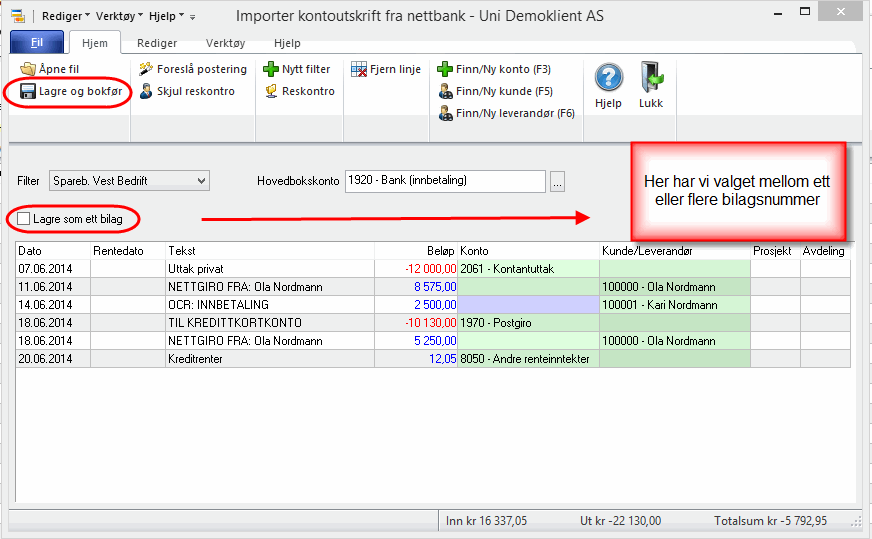This screenshot has height=539, width=872.
Task: Open Finn/Ny leverandør (F6)
Action: [x=445, y=113]
